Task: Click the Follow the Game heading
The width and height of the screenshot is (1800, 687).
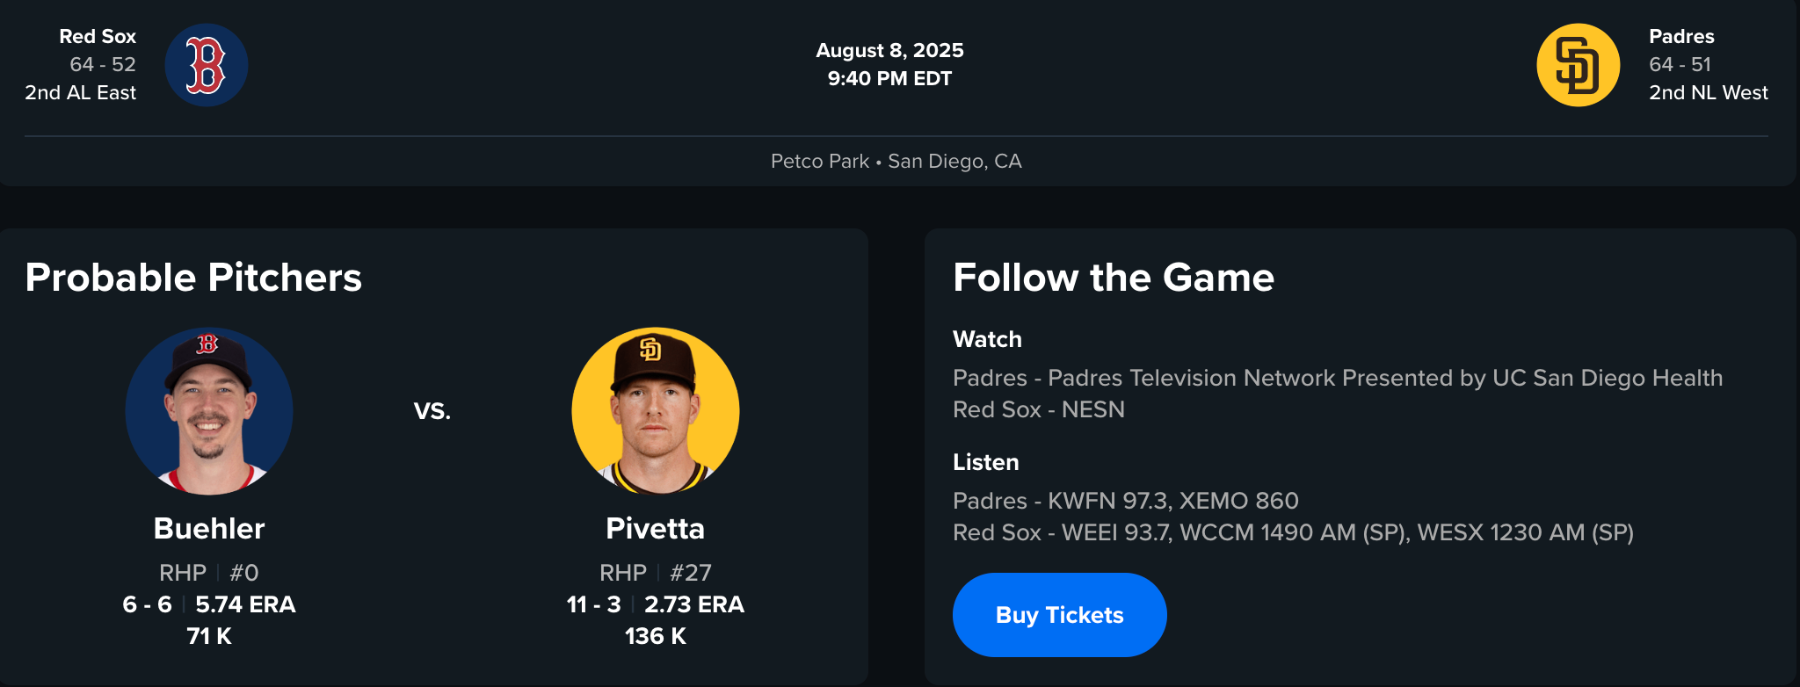Action: 1113,277
